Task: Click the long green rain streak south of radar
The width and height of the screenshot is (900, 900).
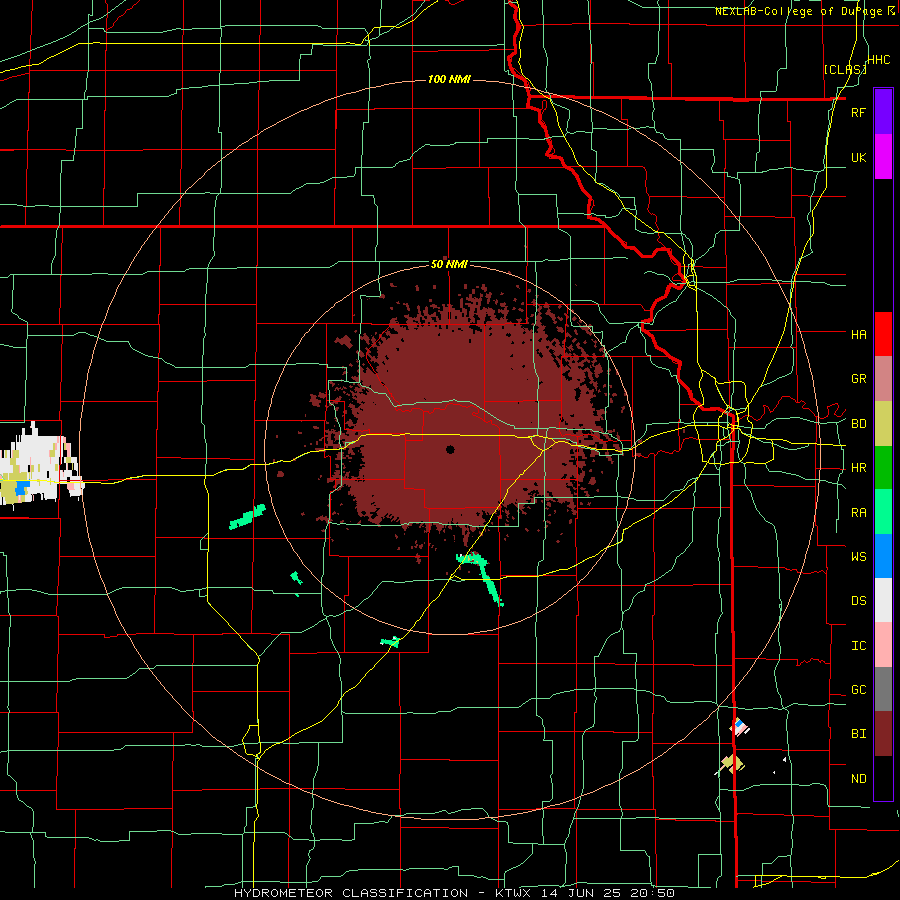Action: 482,577
